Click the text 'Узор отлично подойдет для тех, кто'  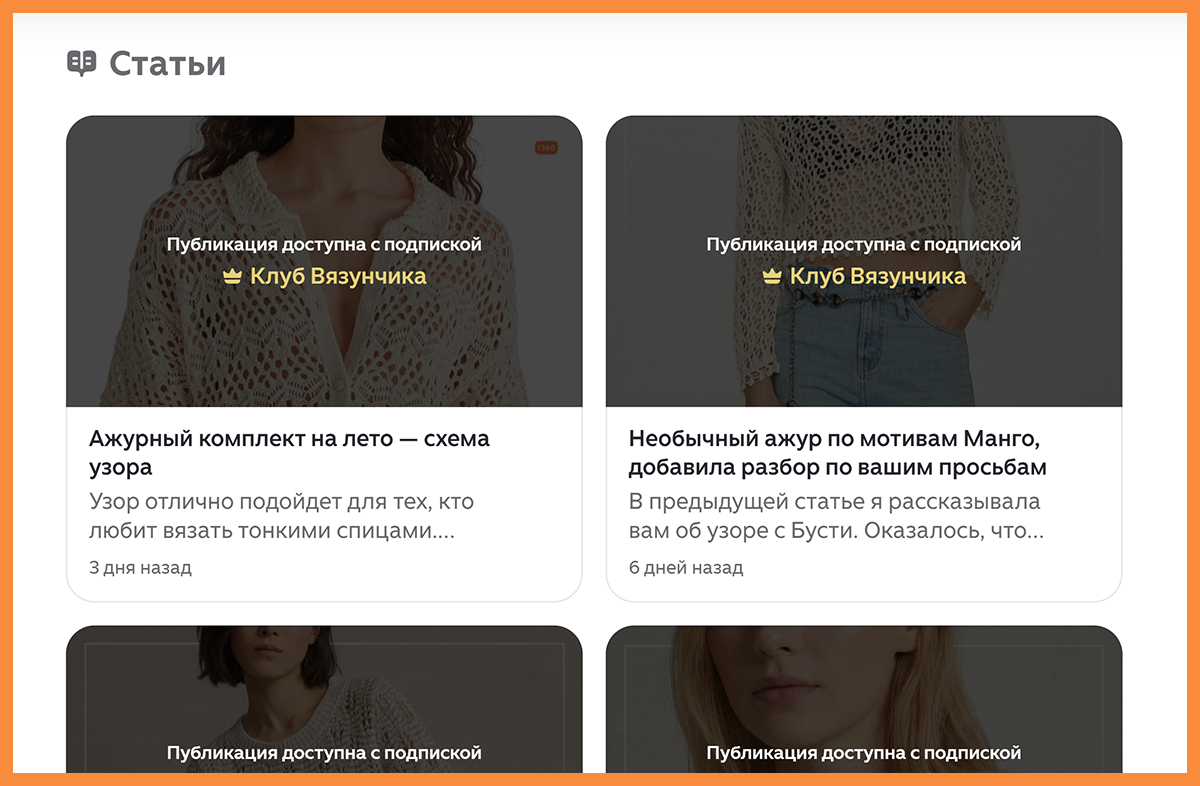[281, 501]
